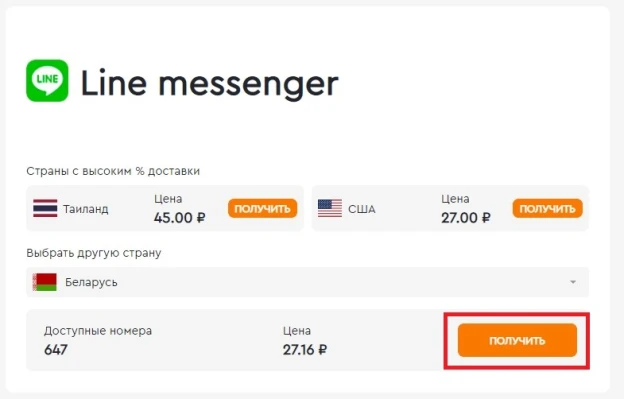
Task: Click the 27.16 ₽ price value
Action: click(305, 350)
